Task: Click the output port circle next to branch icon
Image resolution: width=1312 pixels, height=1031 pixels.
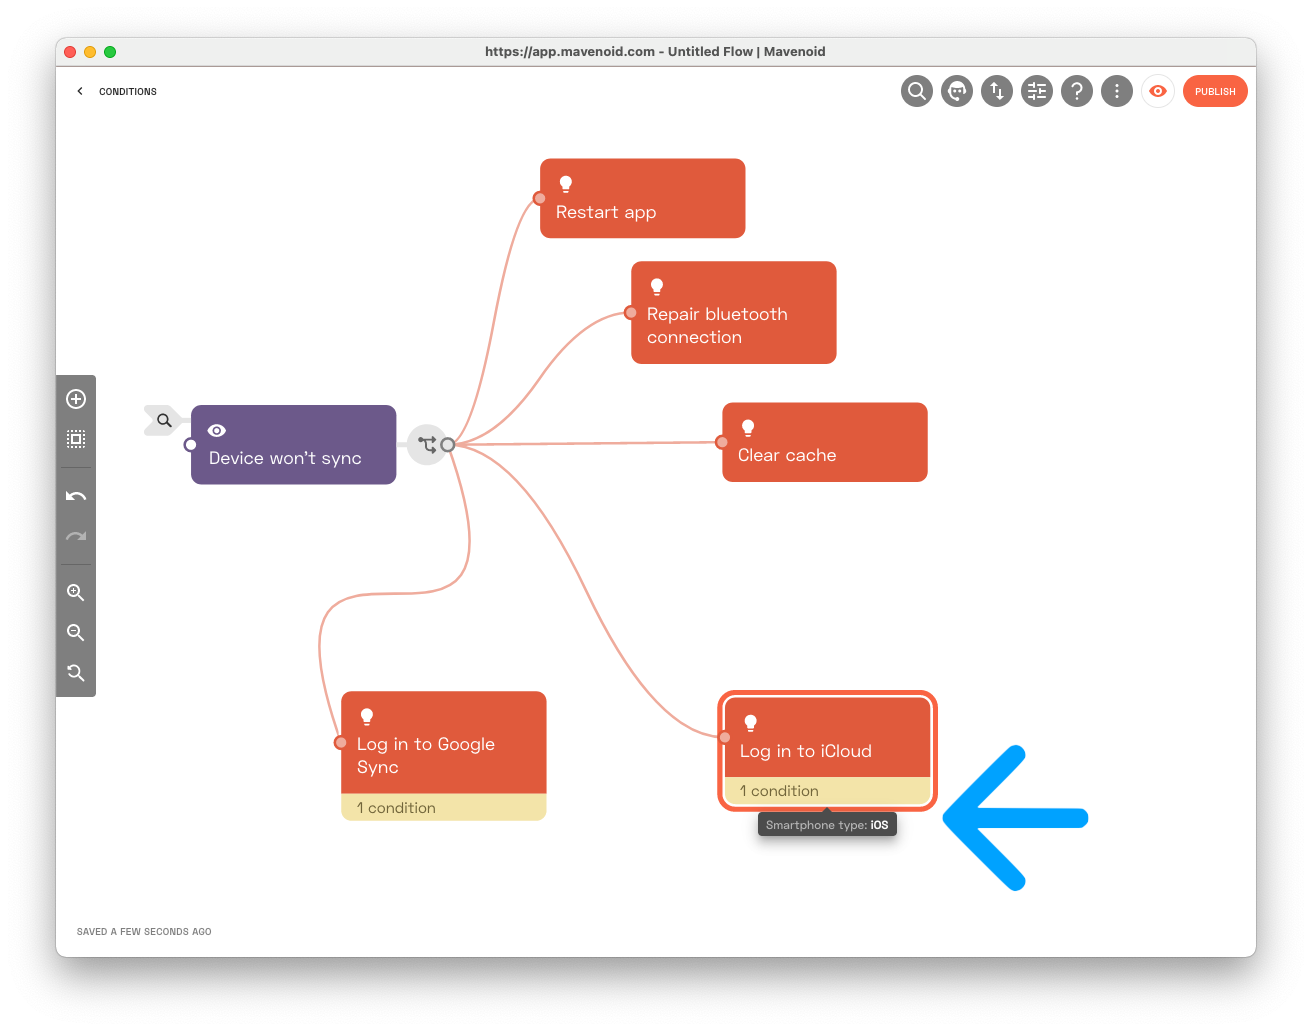Action: click(x=448, y=445)
